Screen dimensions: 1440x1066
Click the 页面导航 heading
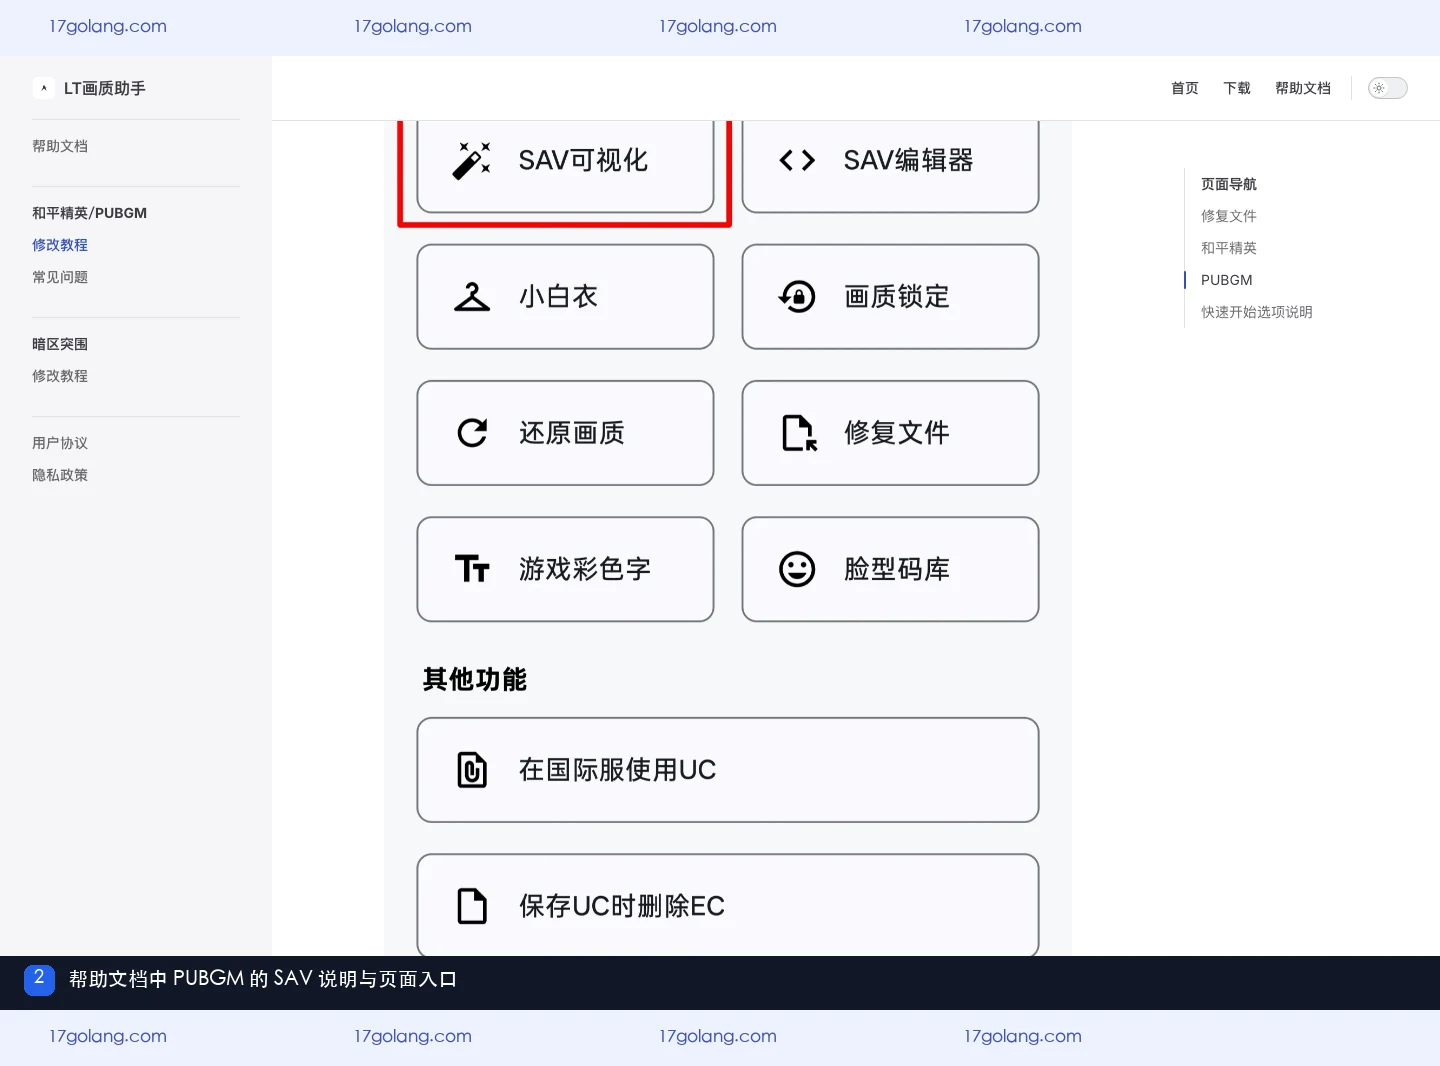[1229, 184]
